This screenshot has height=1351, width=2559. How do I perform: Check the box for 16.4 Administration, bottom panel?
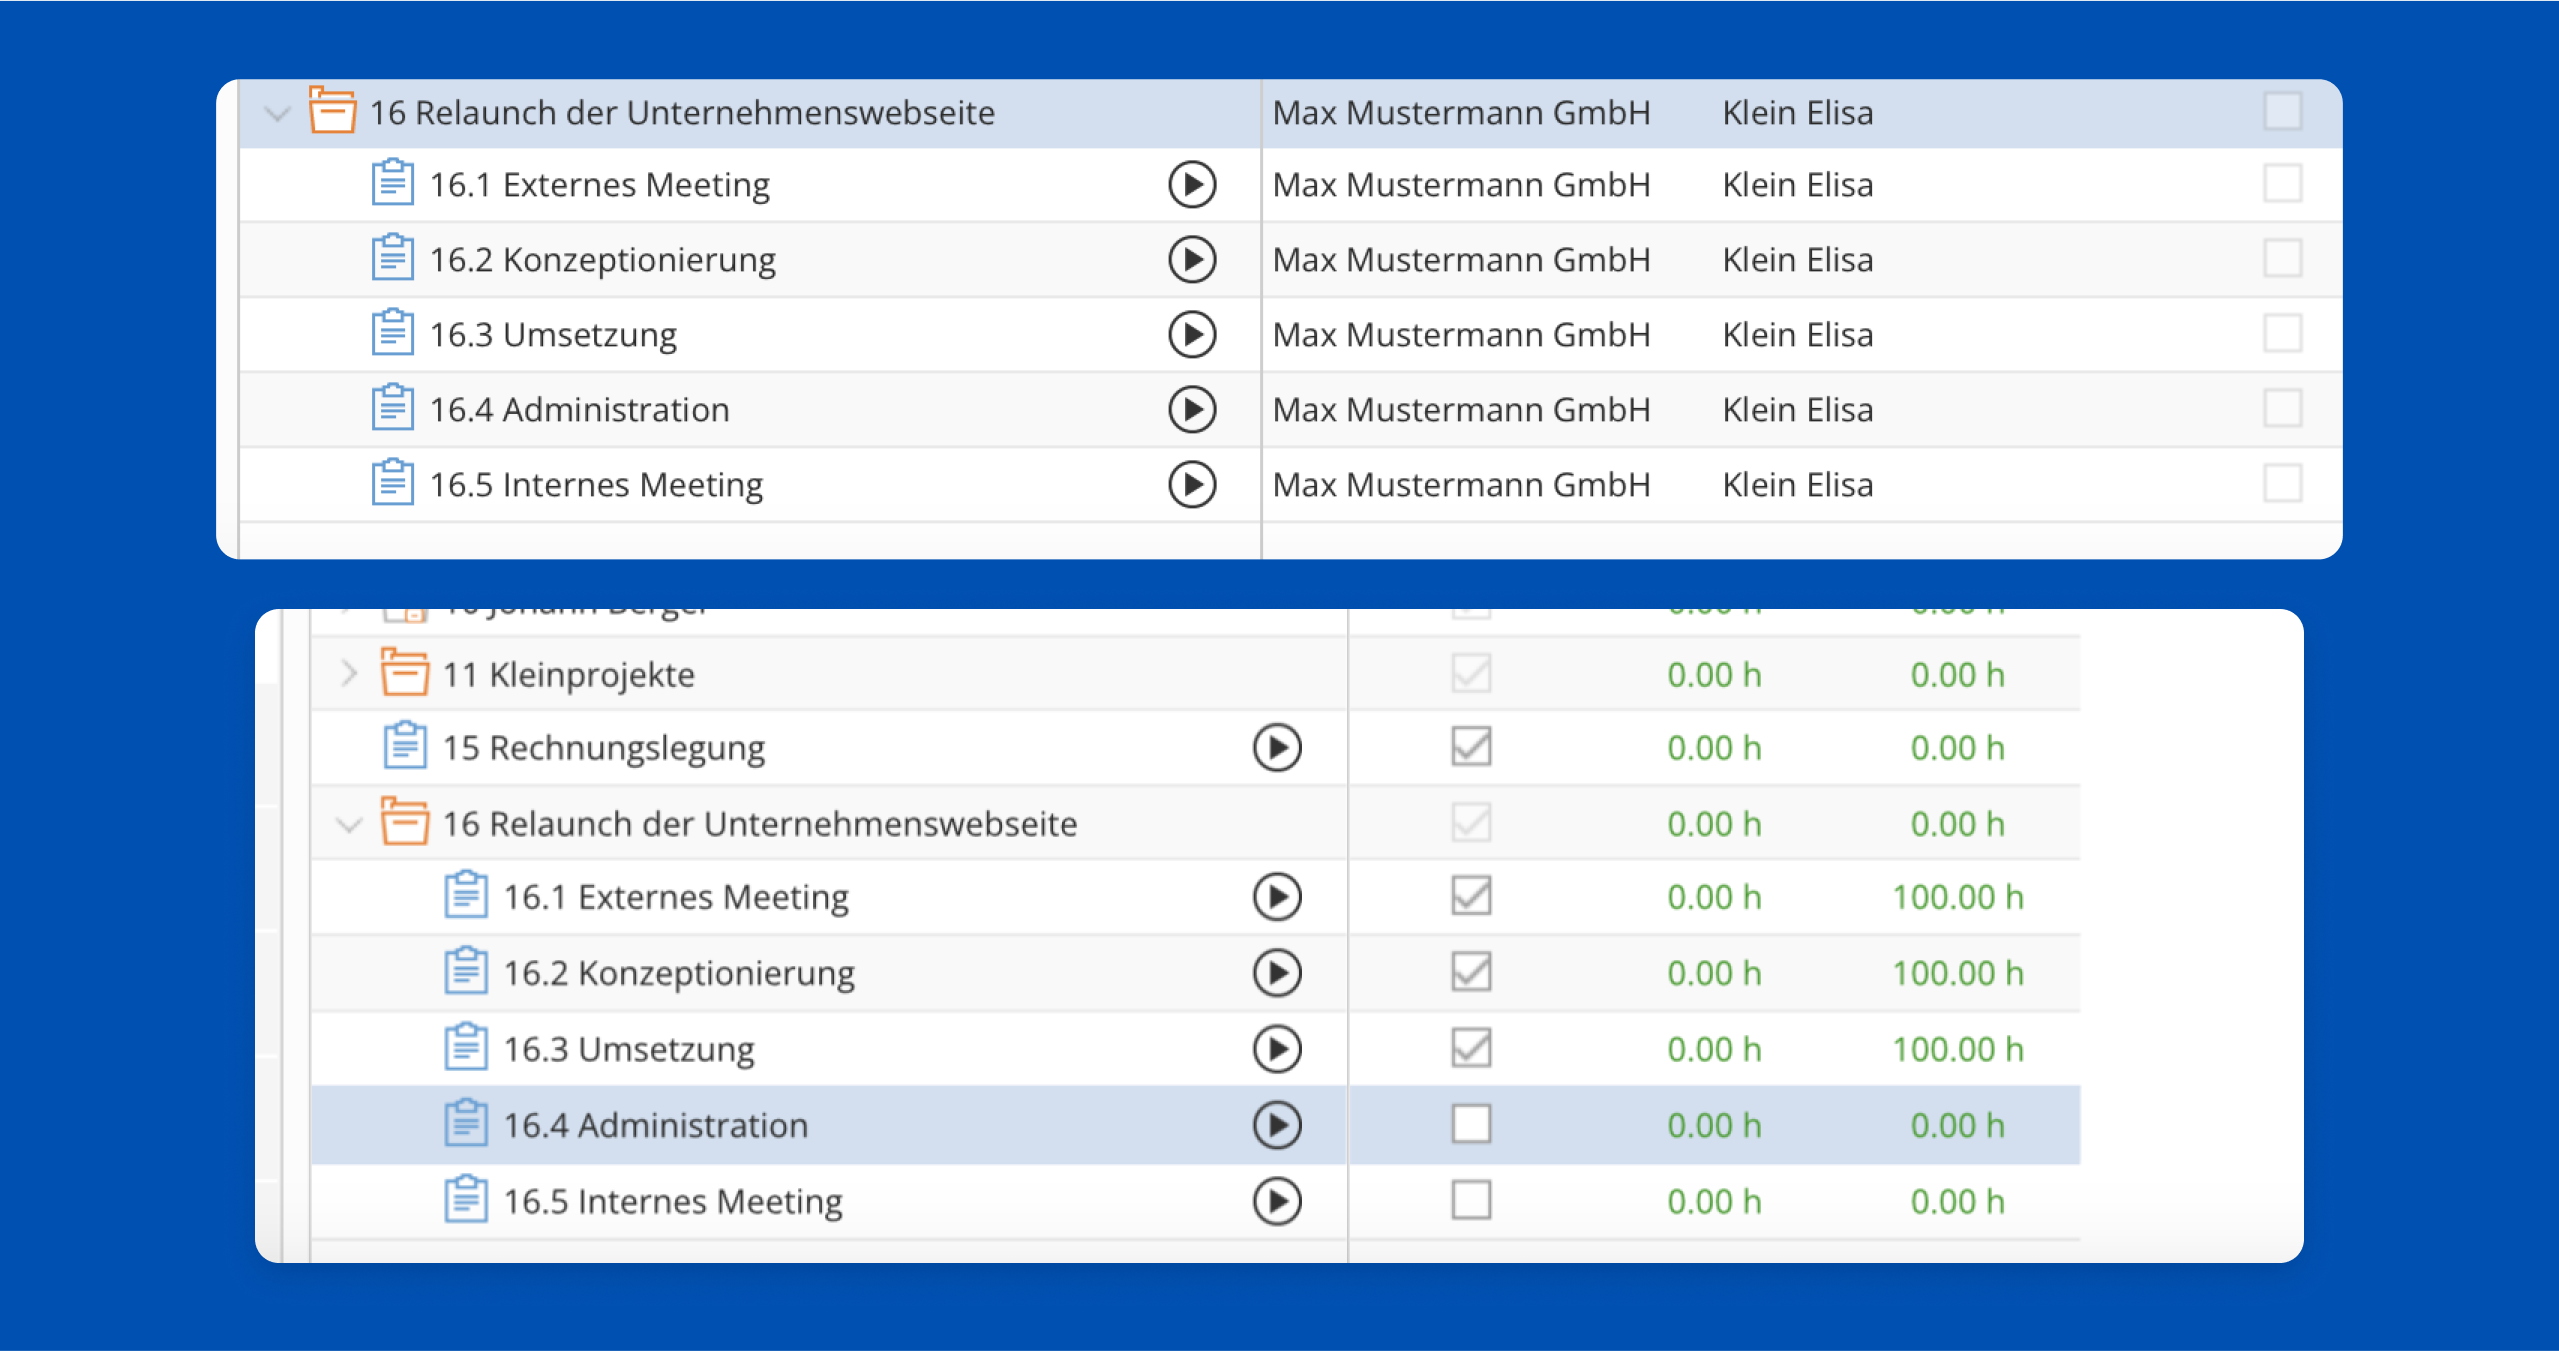coord(1471,1124)
